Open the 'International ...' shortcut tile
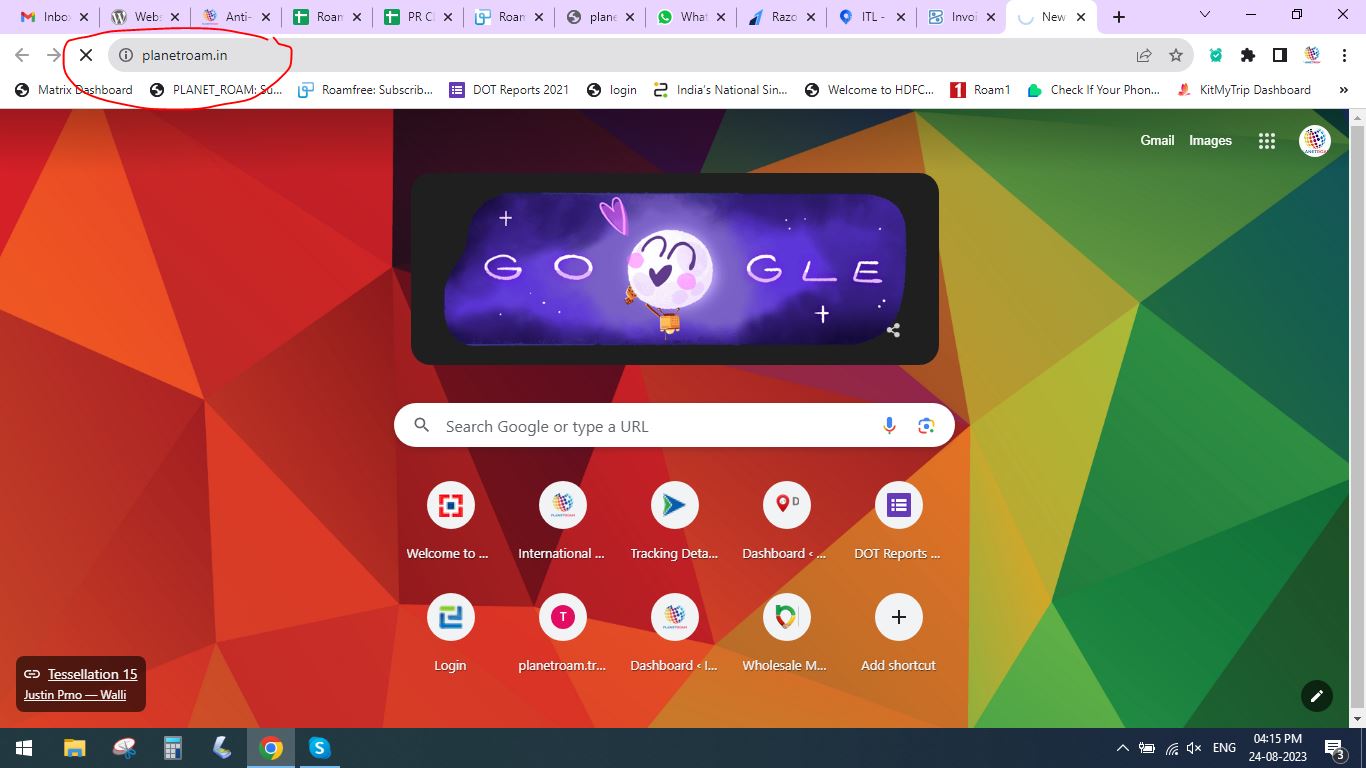This screenshot has height=768, width=1366. tap(562, 522)
